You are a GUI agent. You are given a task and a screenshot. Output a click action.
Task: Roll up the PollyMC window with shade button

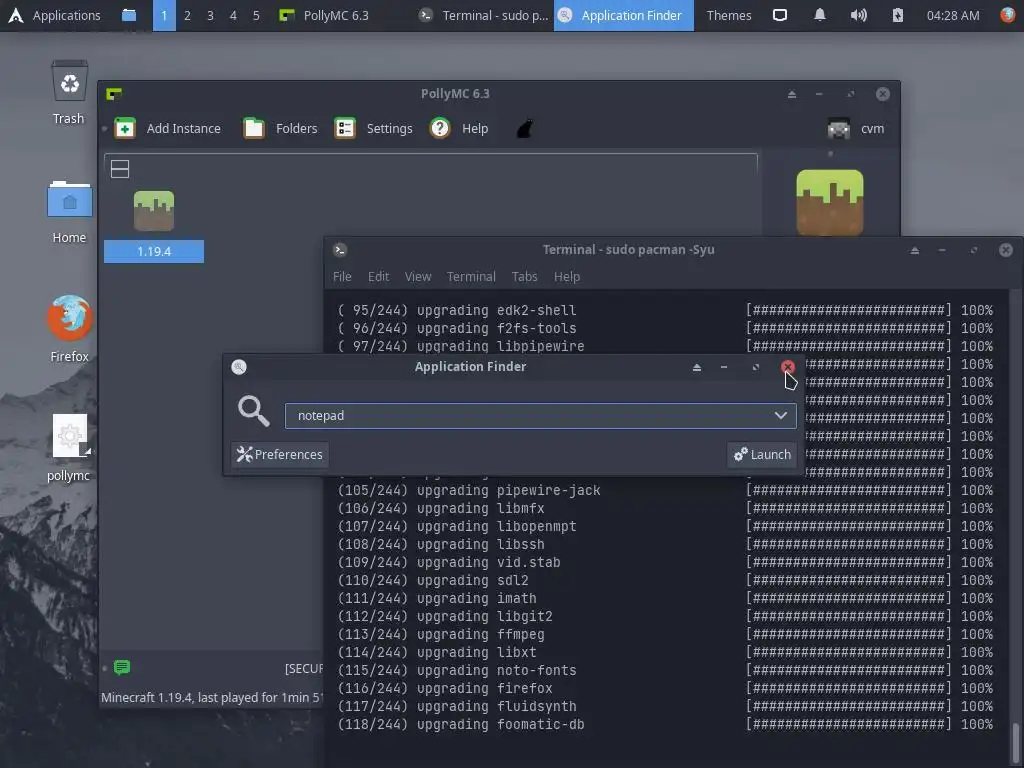pos(792,94)
